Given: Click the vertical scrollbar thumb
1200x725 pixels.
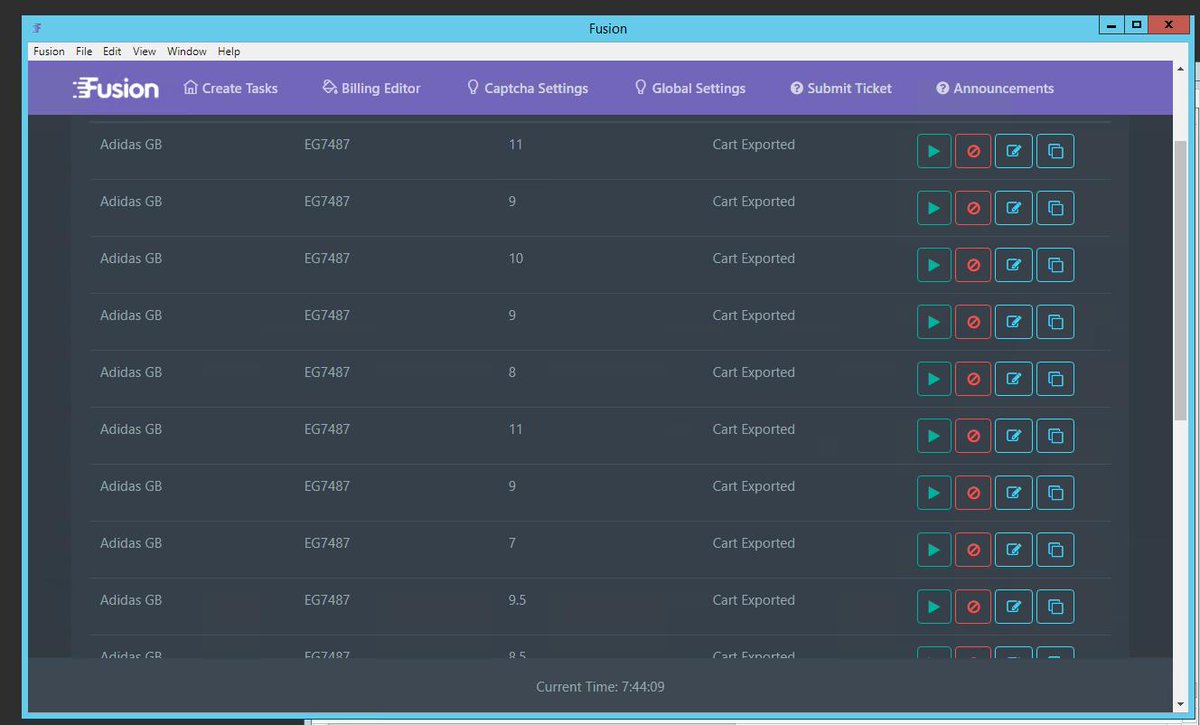Looking at the screenshot, I should [1181, 280].
